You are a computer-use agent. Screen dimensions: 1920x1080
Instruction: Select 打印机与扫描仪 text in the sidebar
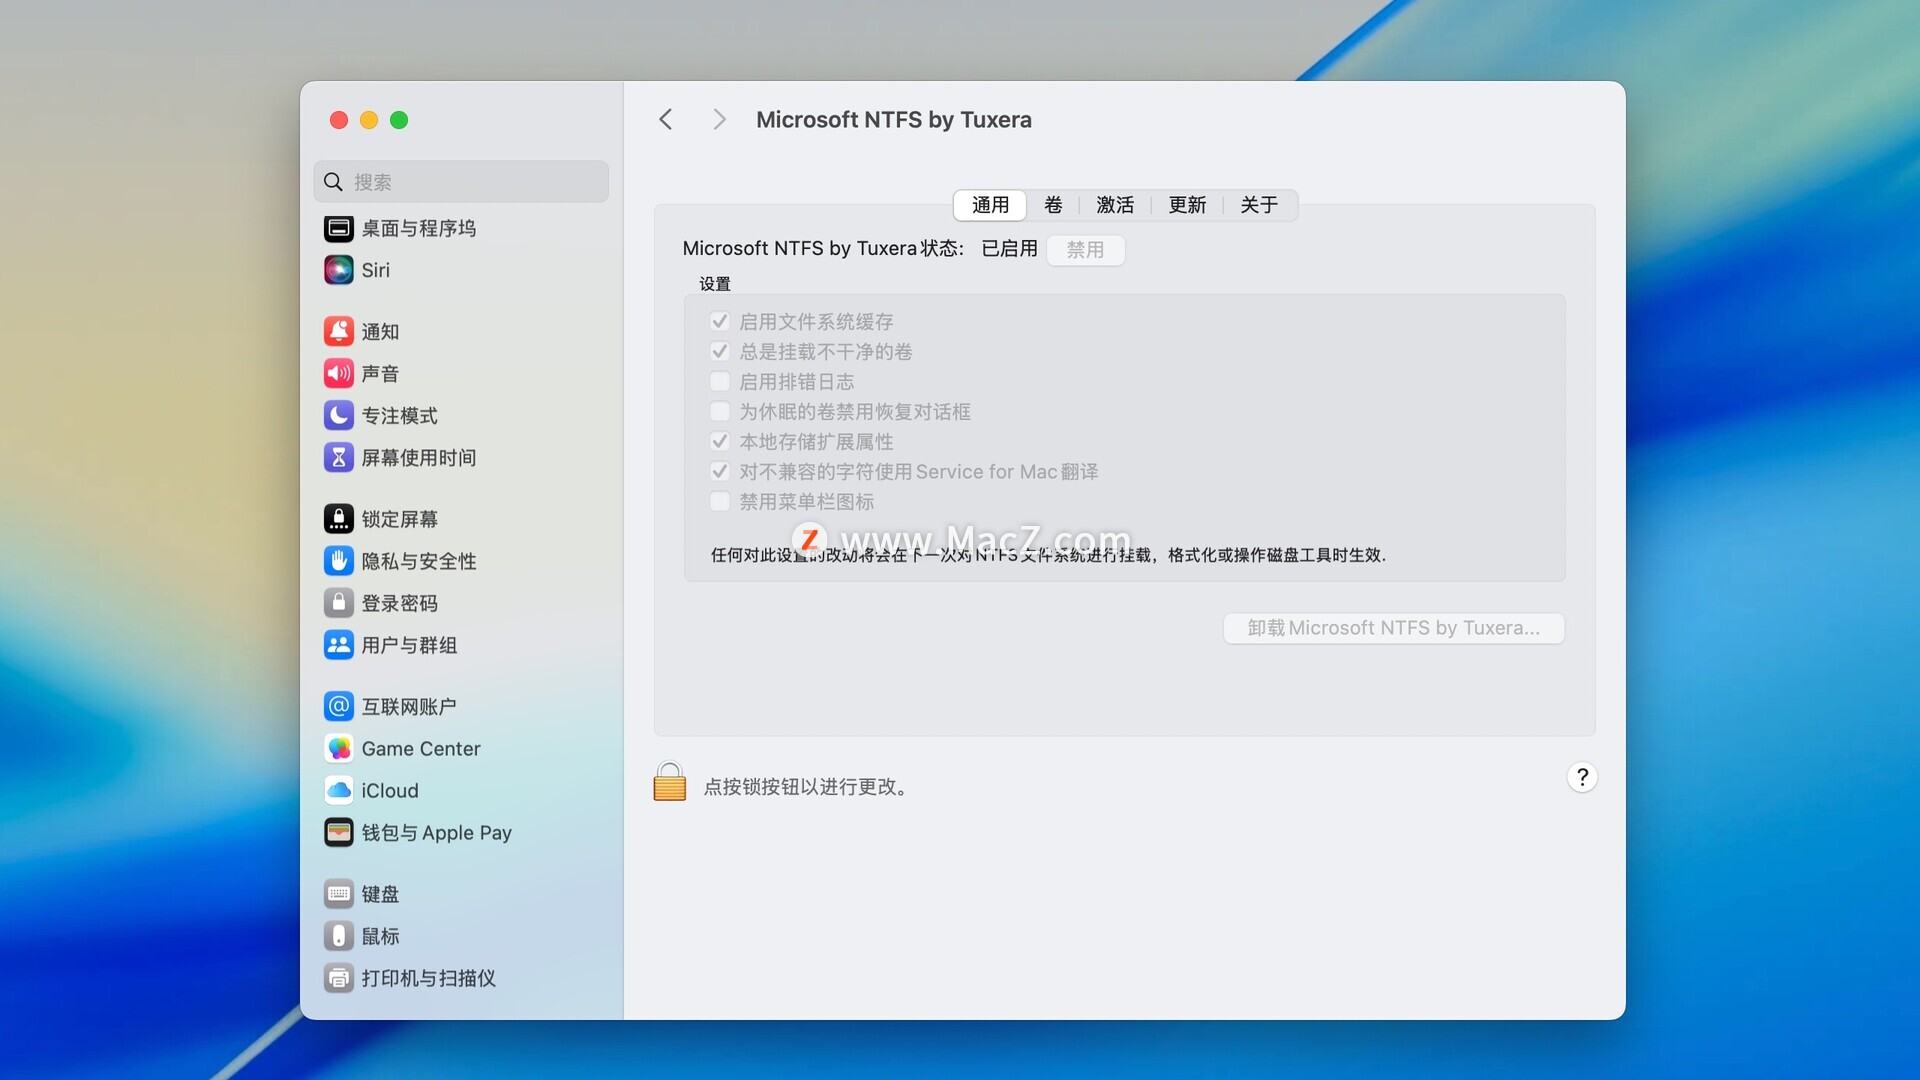click(429, 979)
